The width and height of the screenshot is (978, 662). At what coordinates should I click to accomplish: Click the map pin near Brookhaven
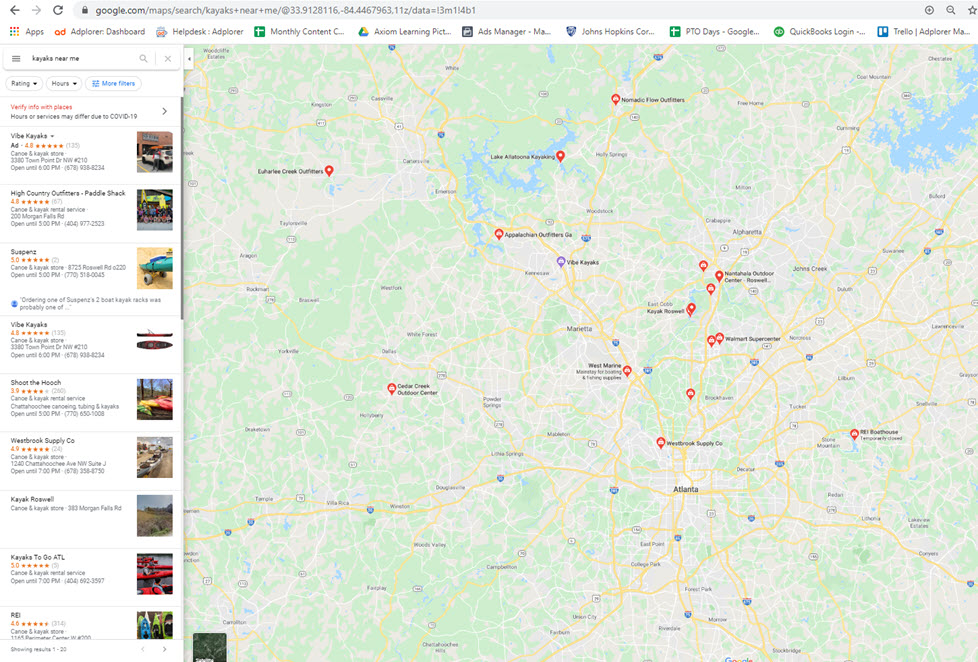[x=690, y=394]
